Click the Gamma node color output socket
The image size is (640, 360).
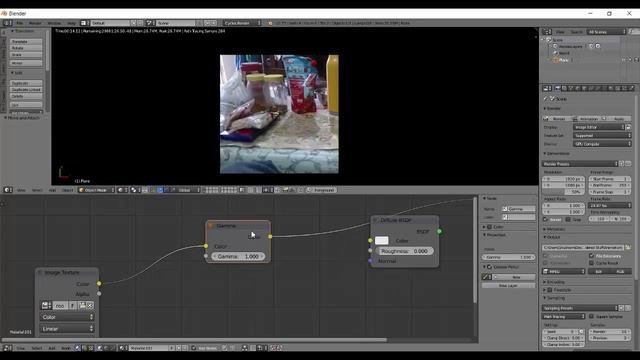tap(270, 236)
